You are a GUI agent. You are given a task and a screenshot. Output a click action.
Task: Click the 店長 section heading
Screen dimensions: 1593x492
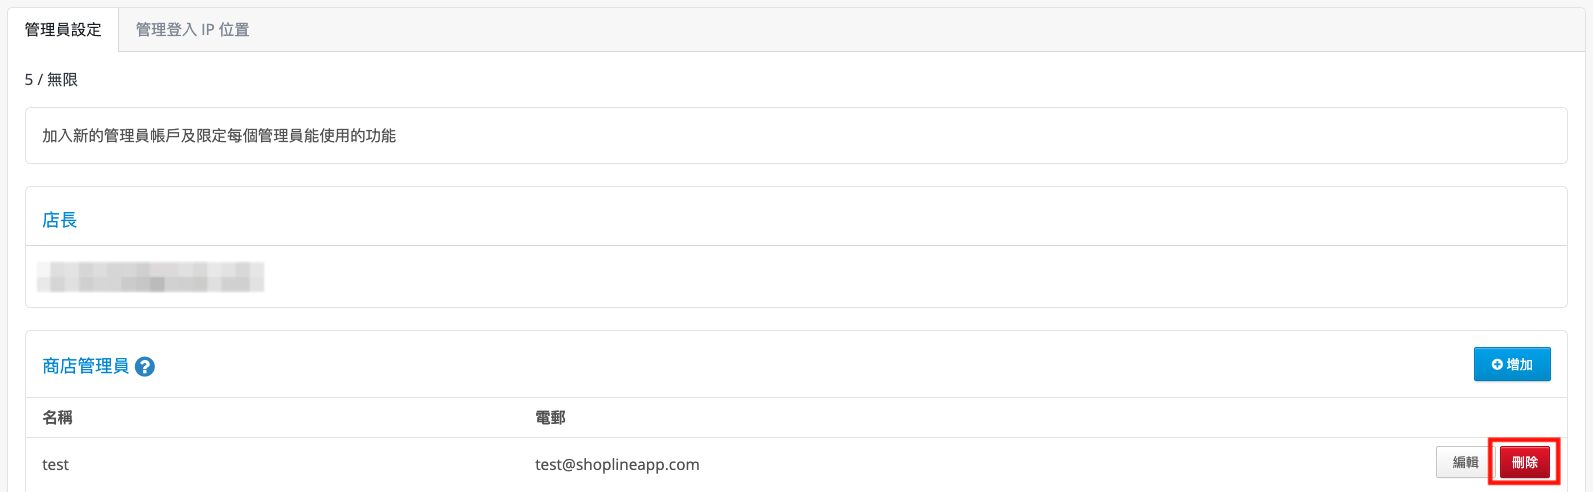60,220
